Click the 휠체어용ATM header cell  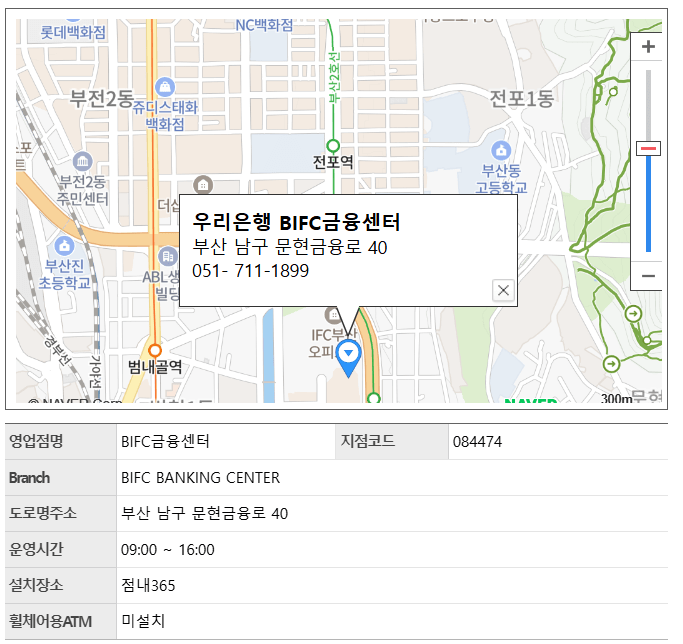[61, 621]
